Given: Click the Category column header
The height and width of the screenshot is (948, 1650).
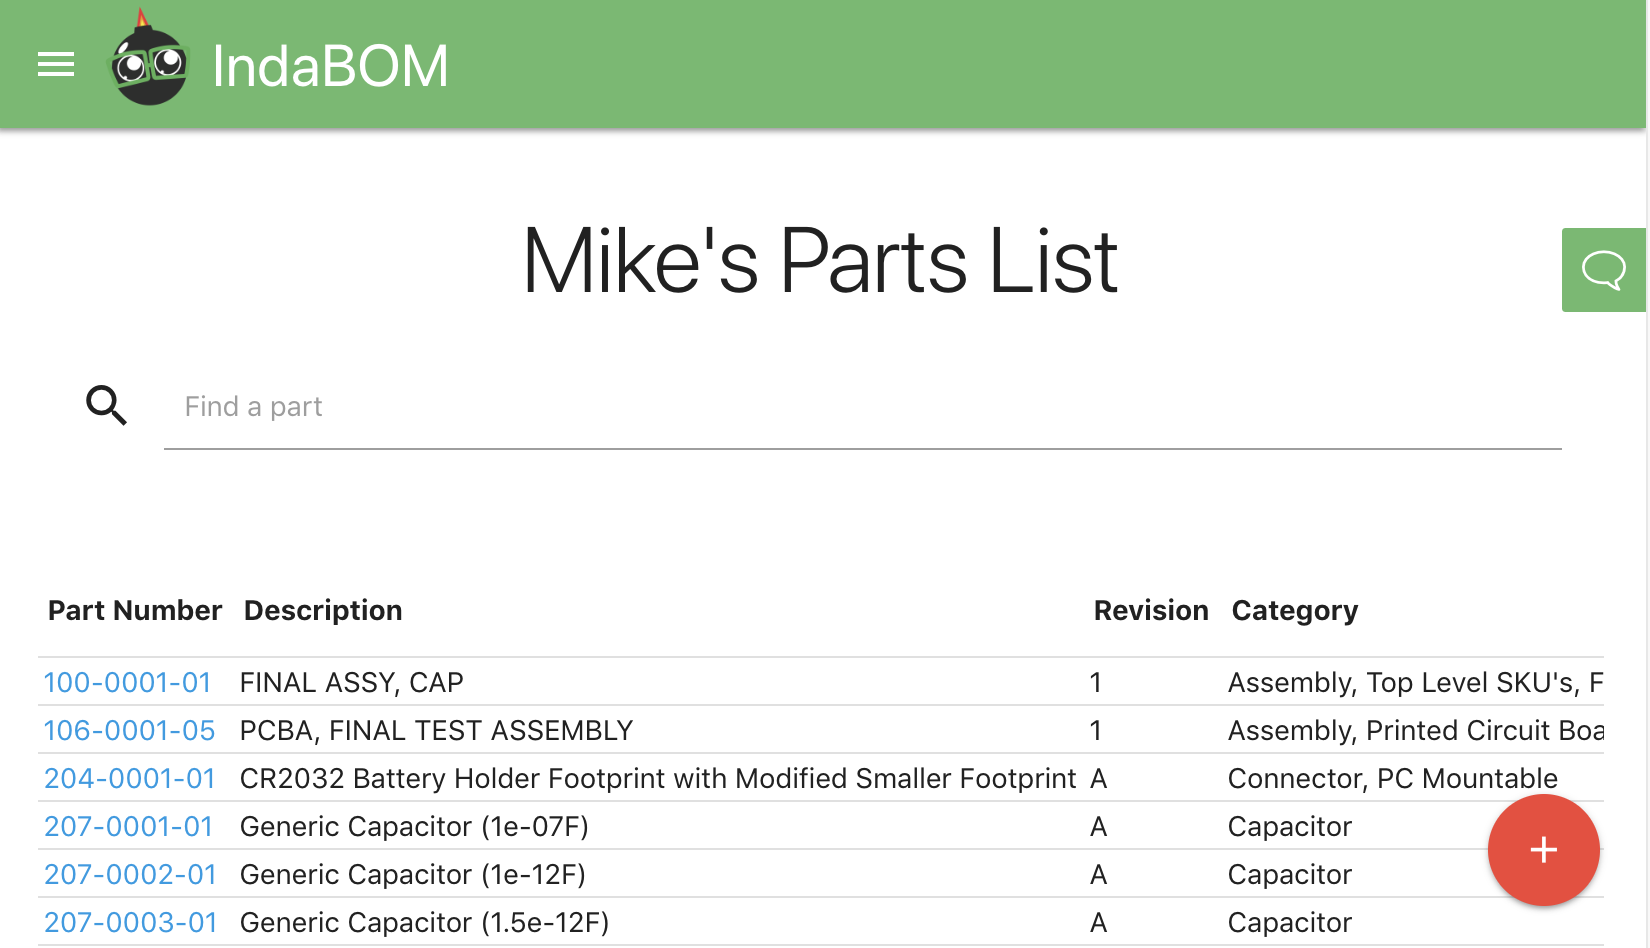Looking at the screenshot, I should pyautogui.click(x=1295, y=611).
